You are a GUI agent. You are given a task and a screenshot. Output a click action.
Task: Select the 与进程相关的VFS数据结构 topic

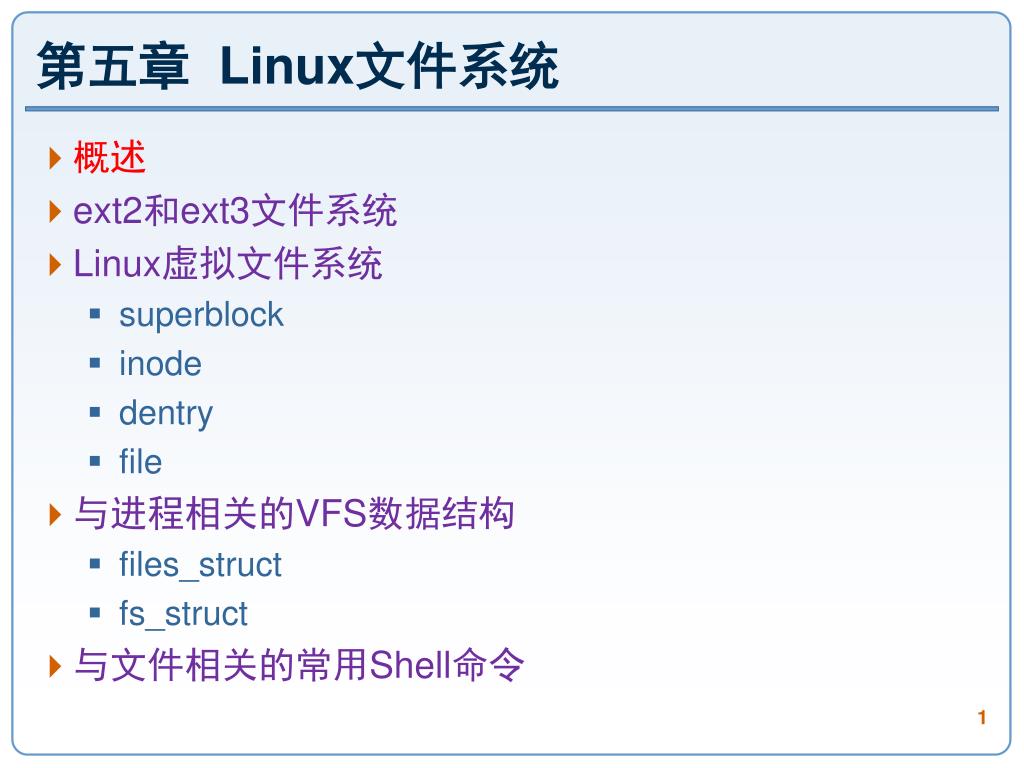(294, 513)
